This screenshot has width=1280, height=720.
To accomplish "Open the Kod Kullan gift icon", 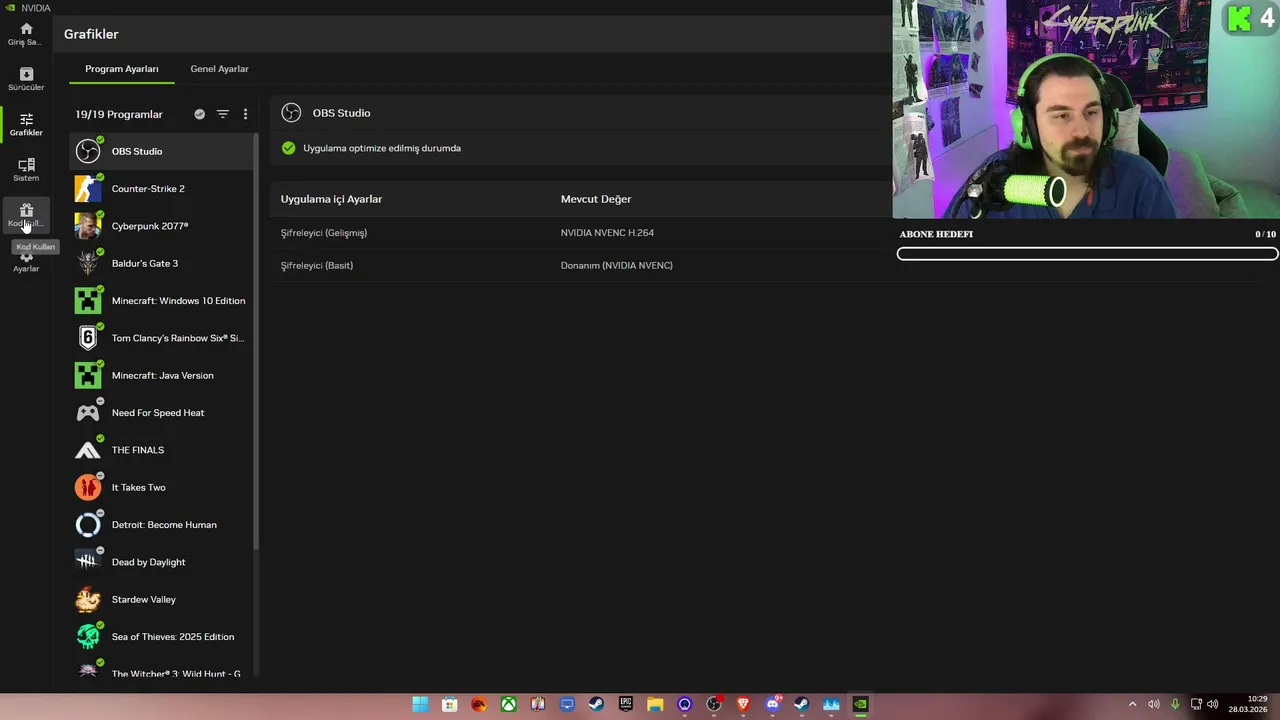I will [26, 214].
